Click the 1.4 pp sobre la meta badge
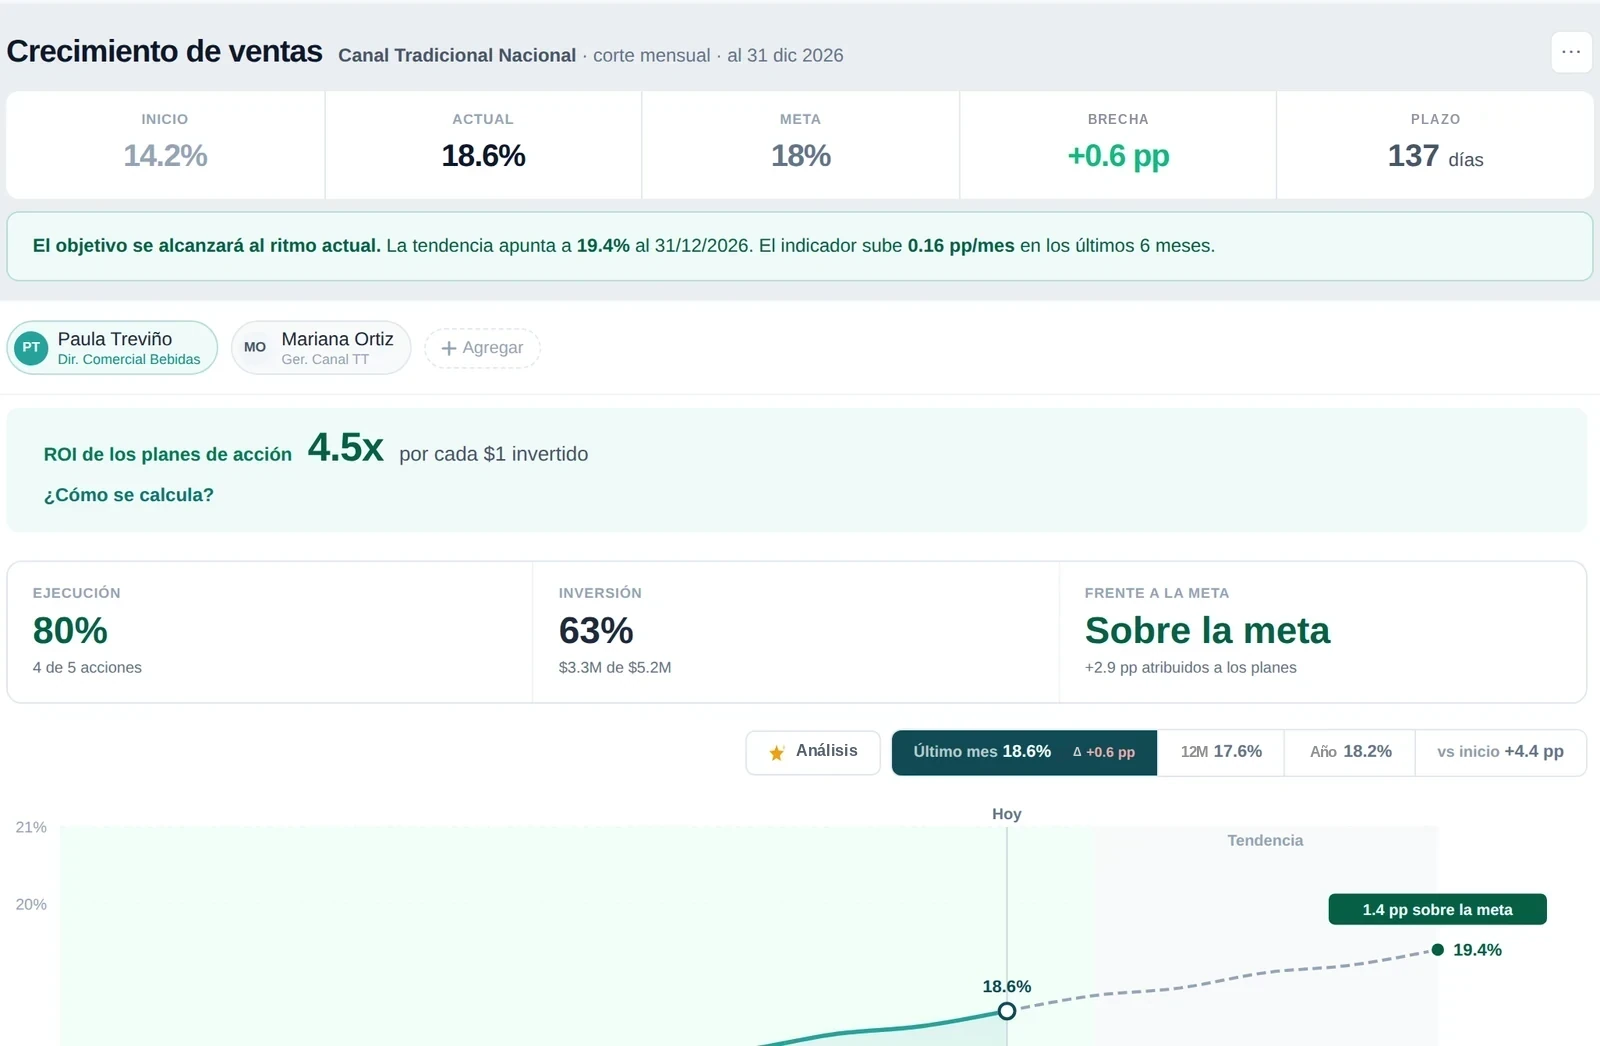1600x1046 pixels. (x=1437, y=909)
